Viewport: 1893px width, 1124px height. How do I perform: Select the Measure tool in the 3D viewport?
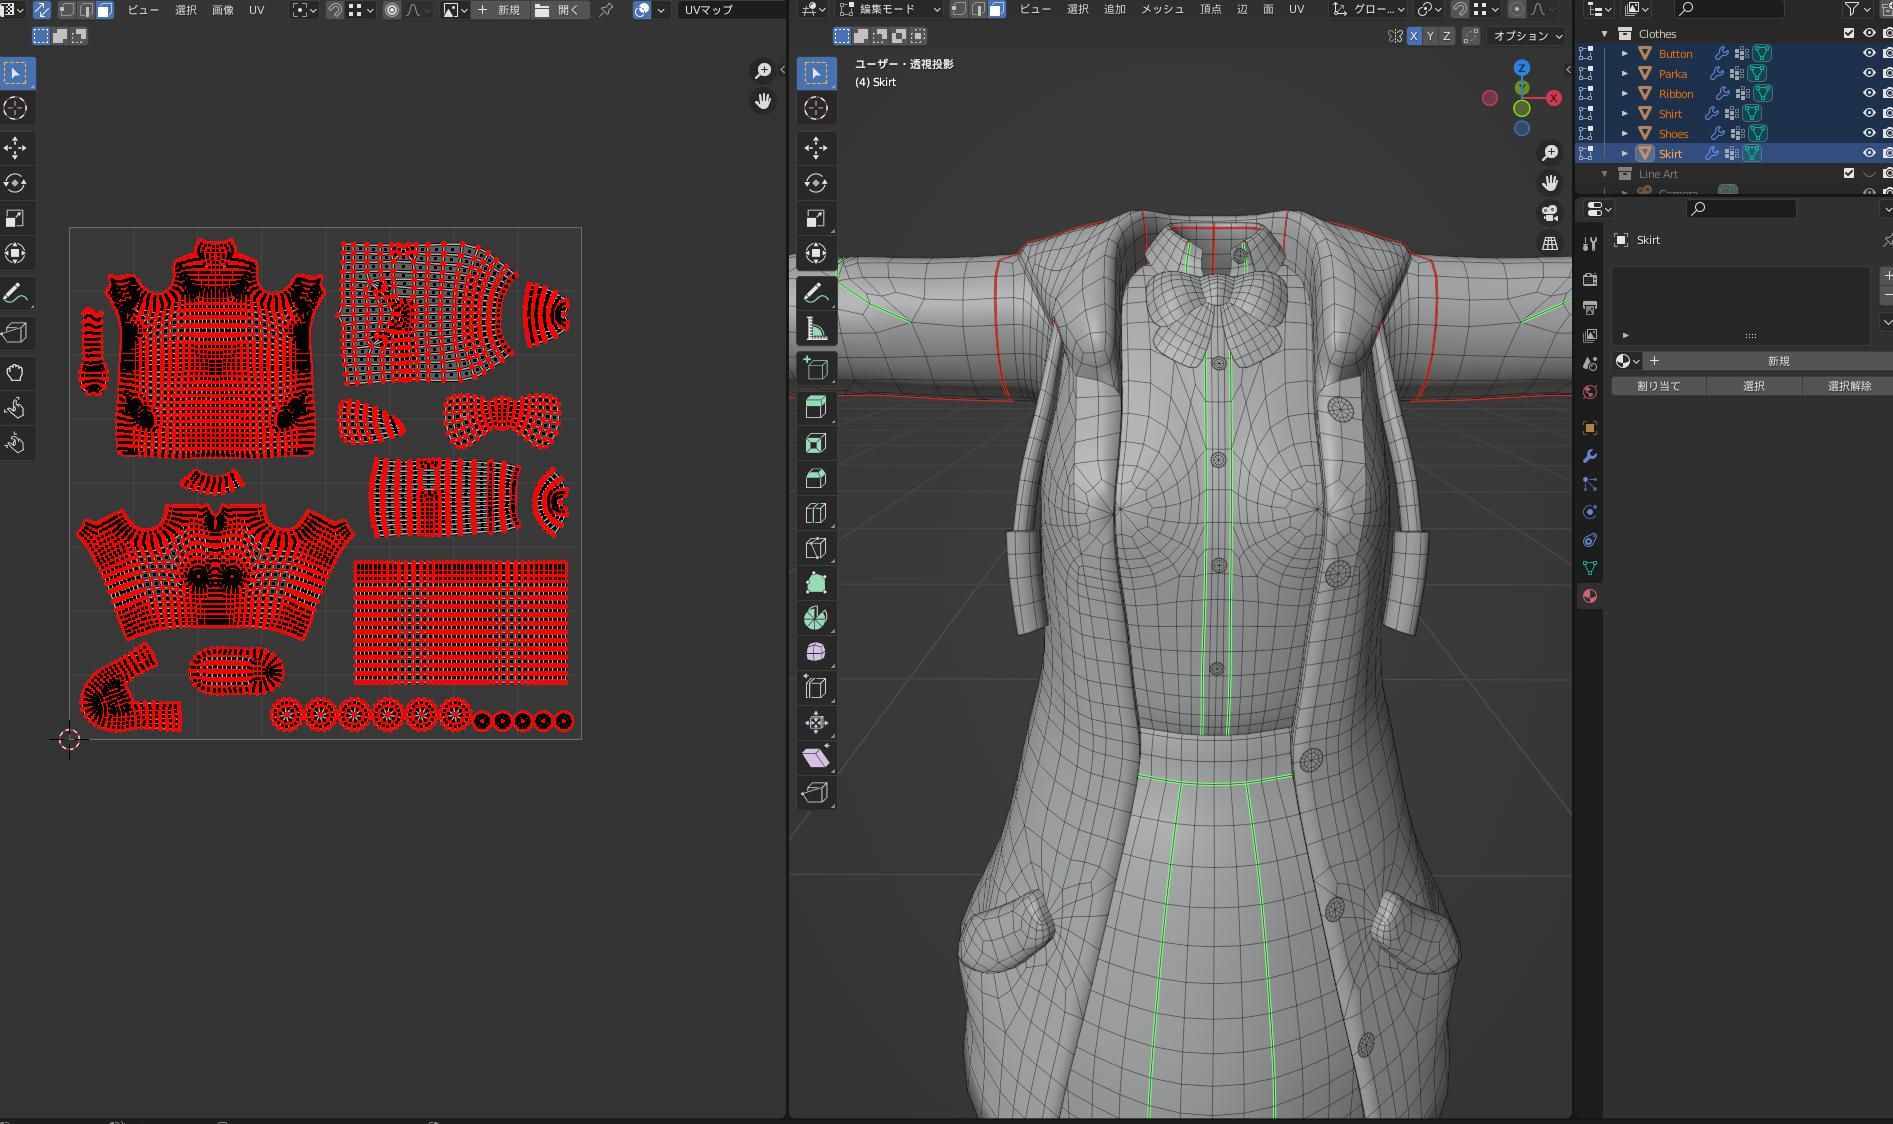(x=816, y=328)
